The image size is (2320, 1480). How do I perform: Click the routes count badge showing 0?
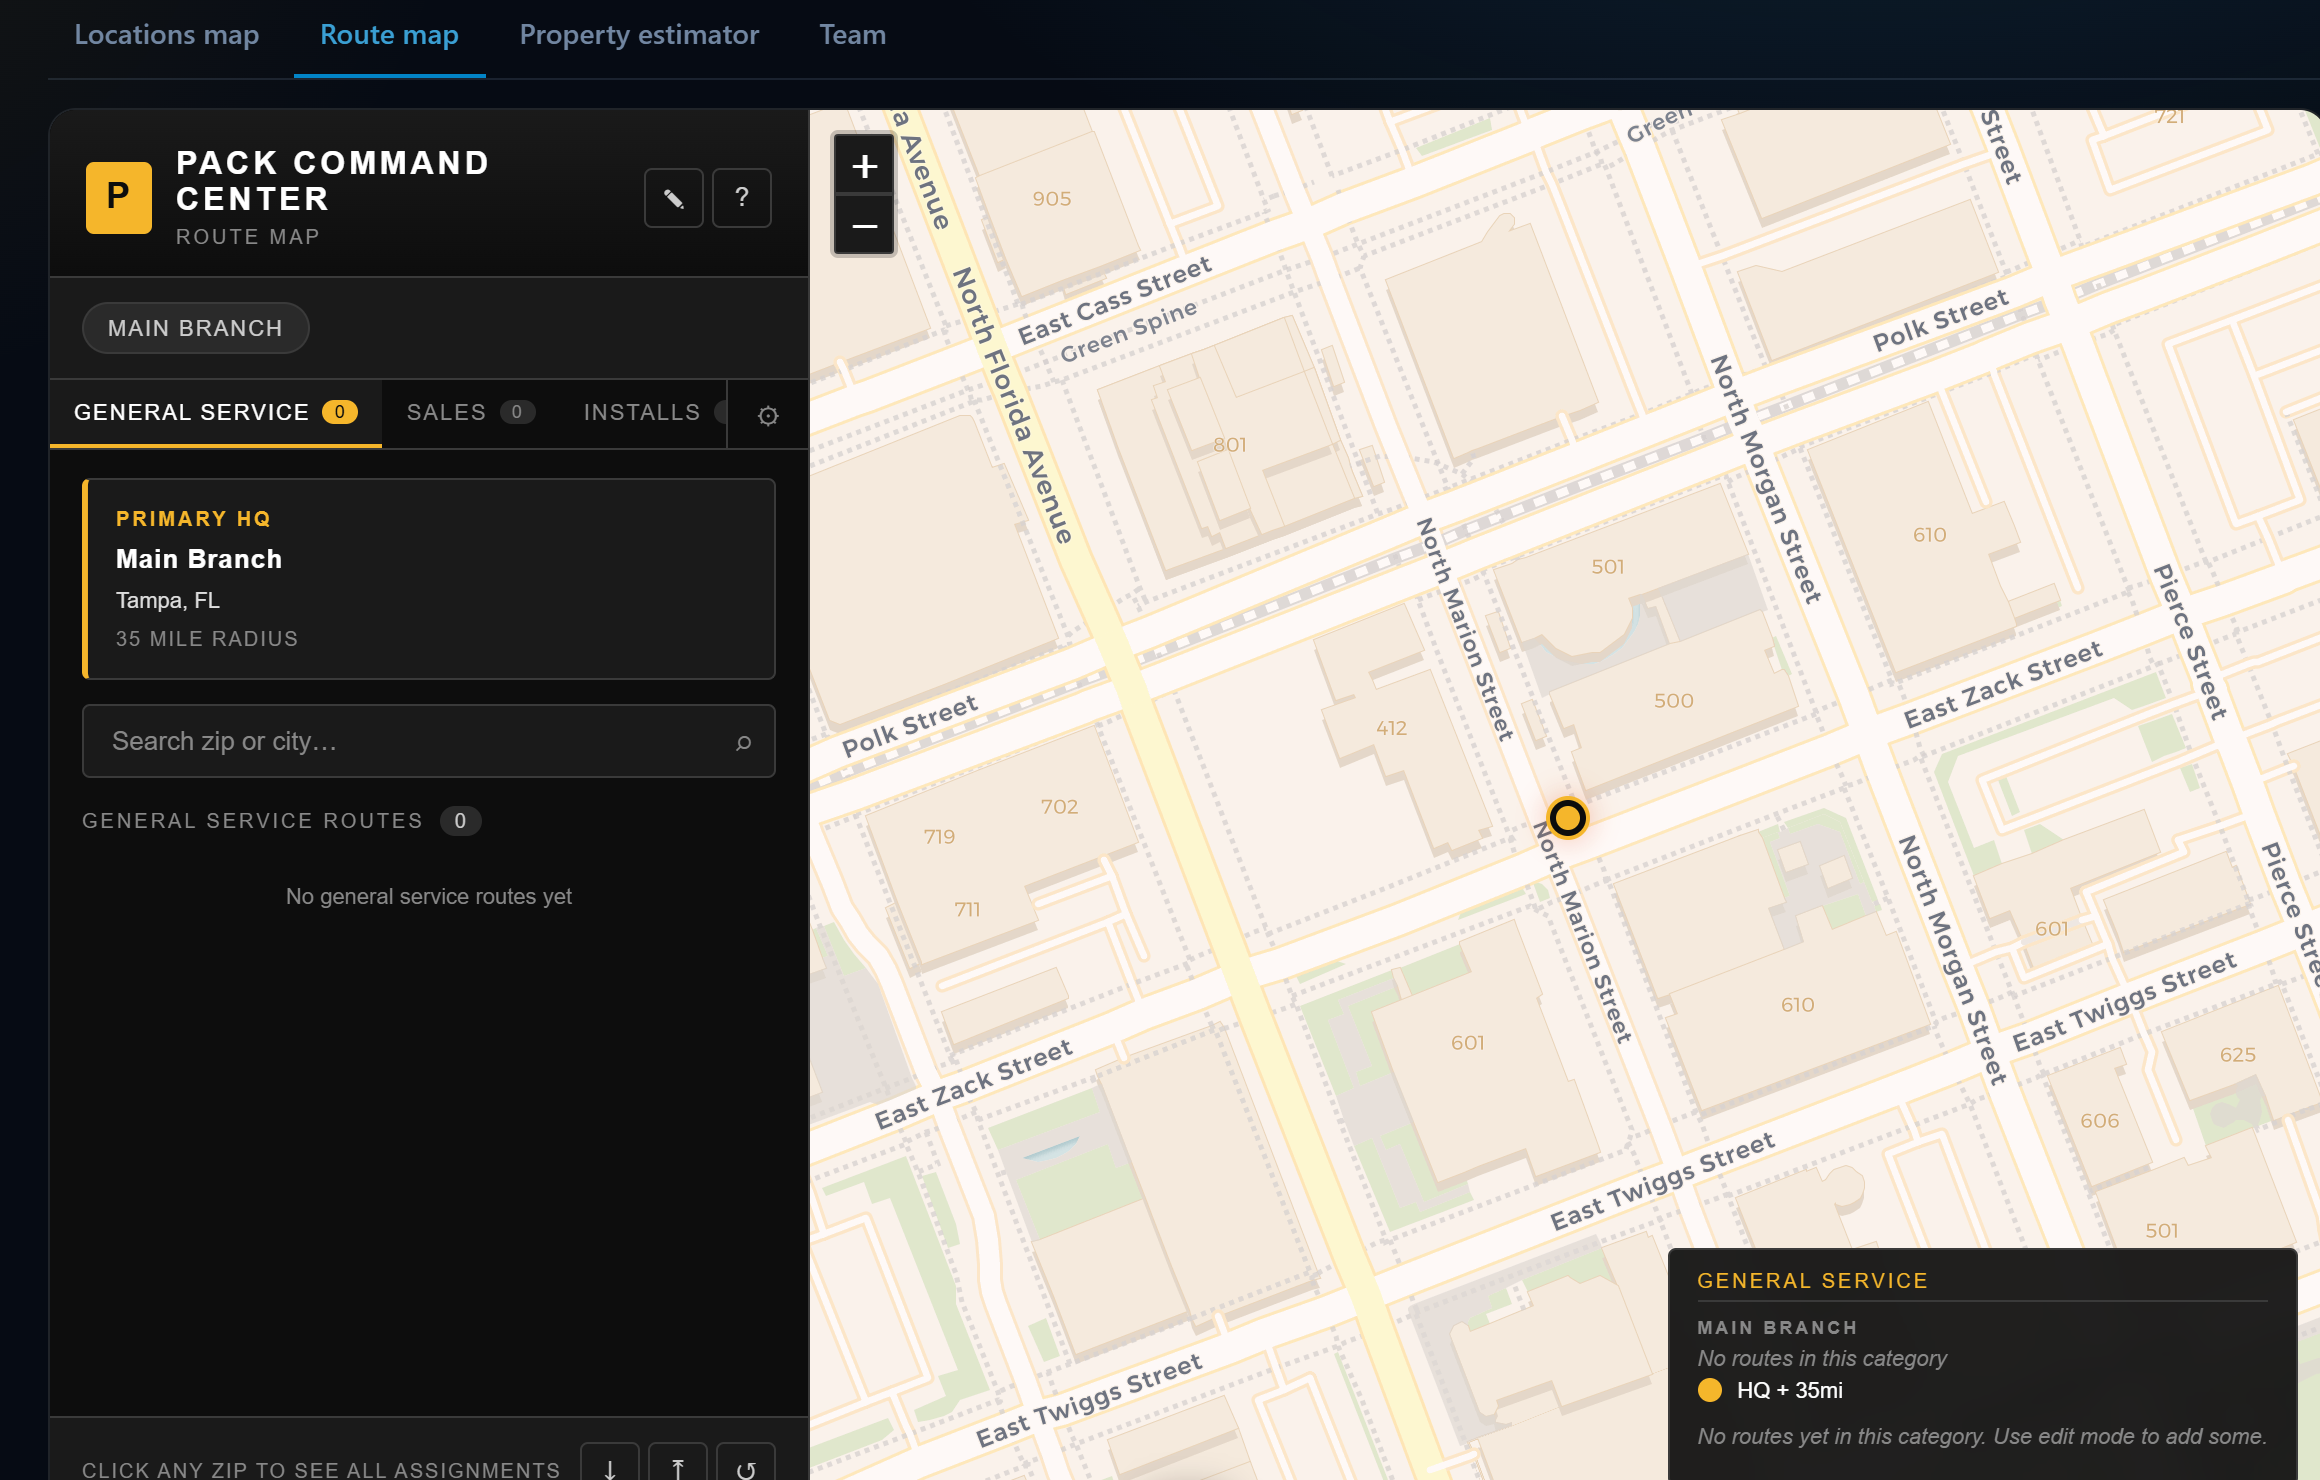460,821
